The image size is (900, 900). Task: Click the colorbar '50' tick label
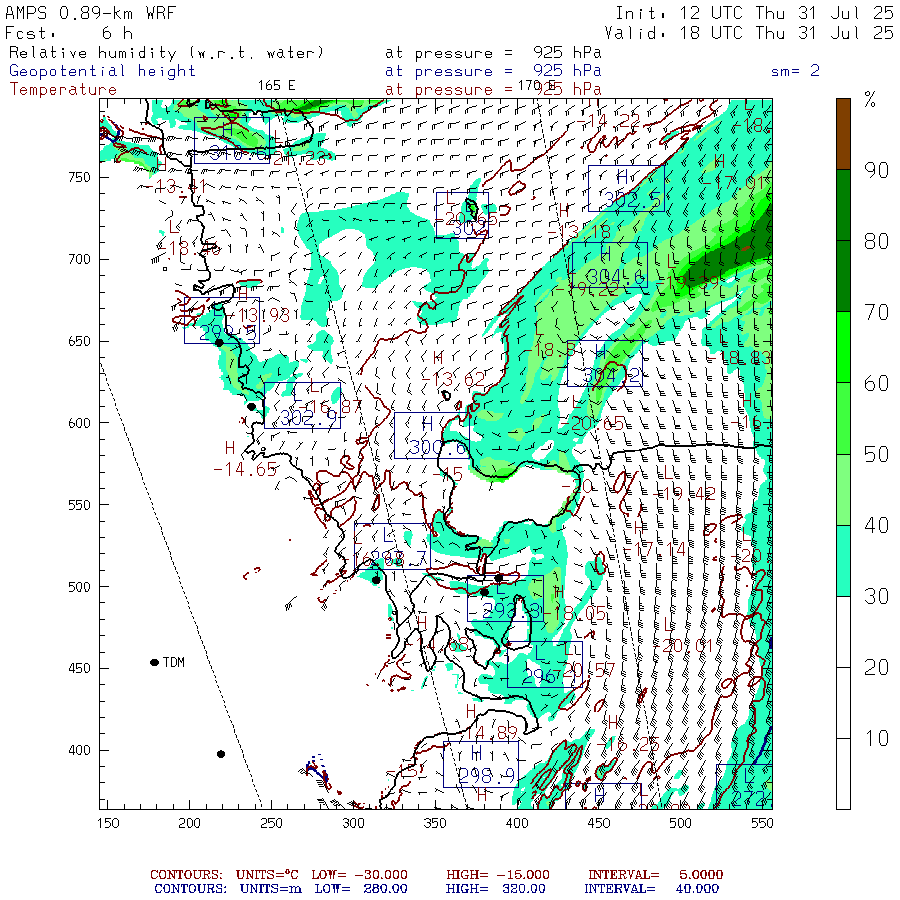(x=876, y=454)
